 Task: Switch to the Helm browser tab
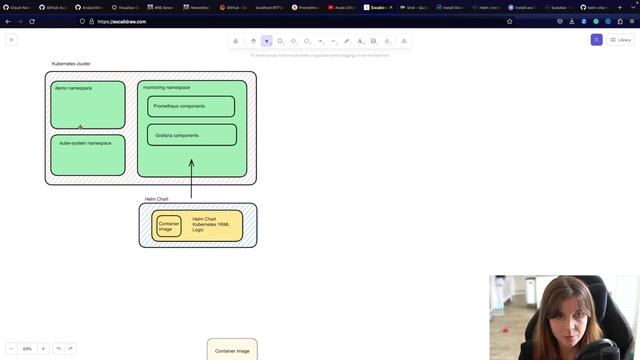(x=486, y=7)
